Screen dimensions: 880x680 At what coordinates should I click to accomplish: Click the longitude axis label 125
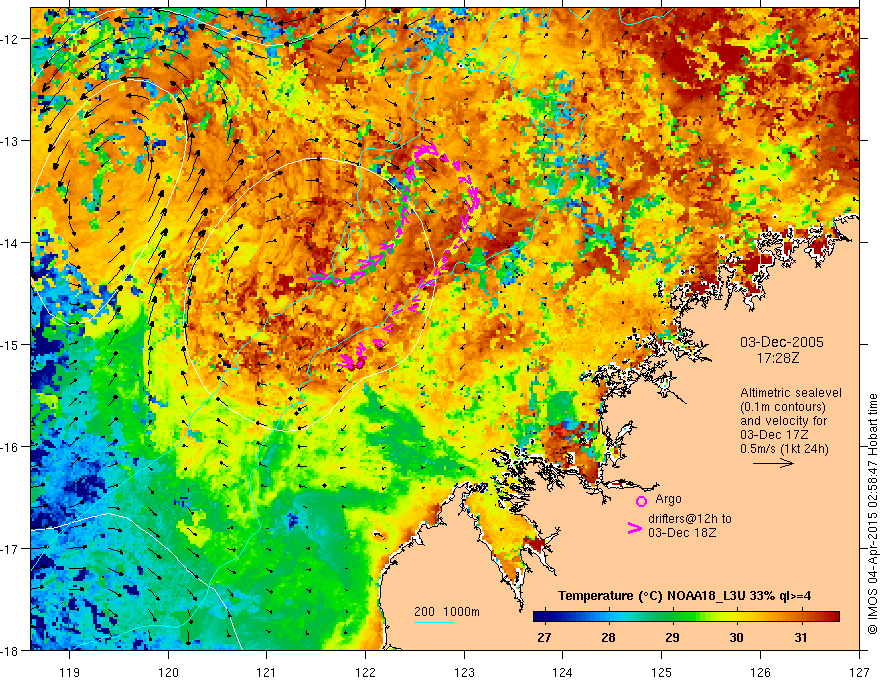coord(662,672)
